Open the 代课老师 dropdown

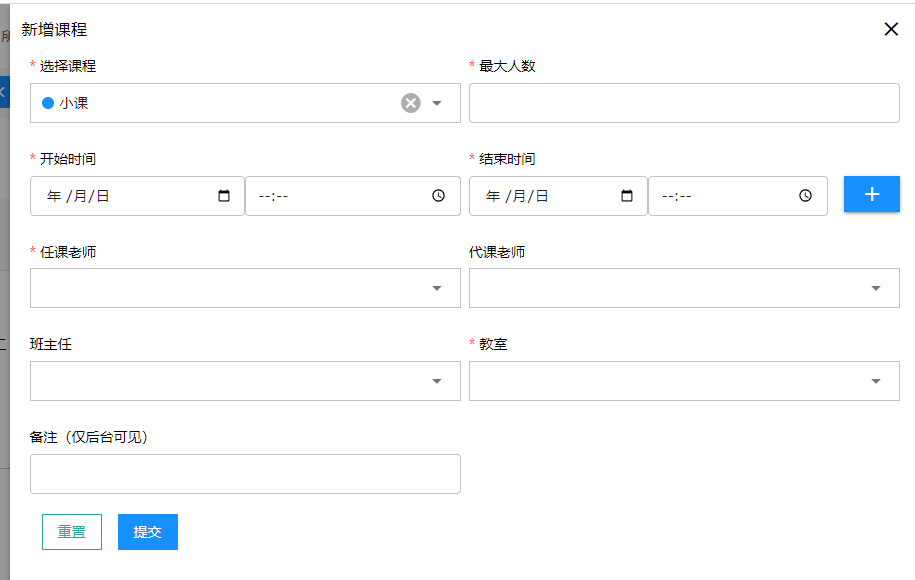point(684,288)
